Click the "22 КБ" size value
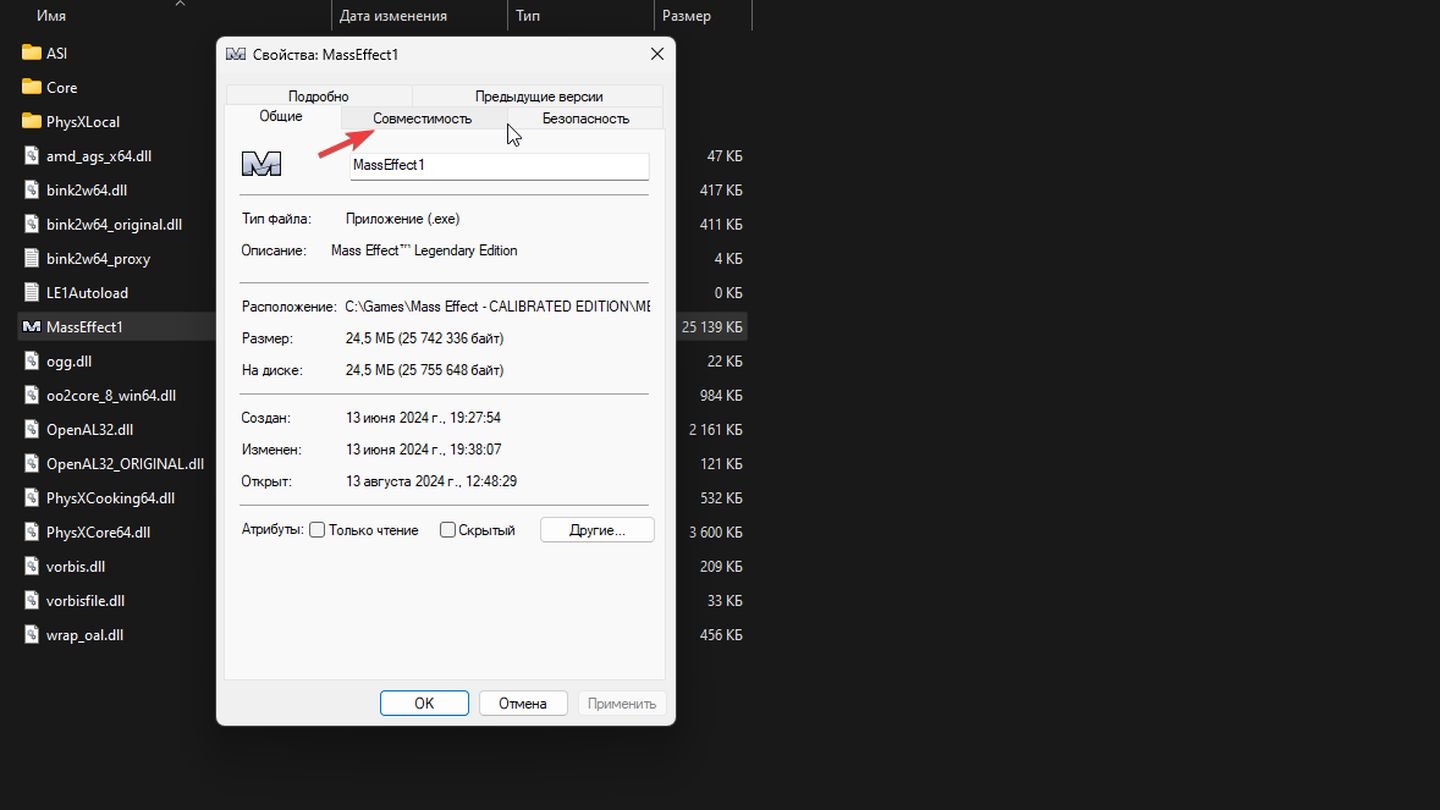Viewport: 1440px width, 810px height. pyautogui.click(x=724, y=361)
